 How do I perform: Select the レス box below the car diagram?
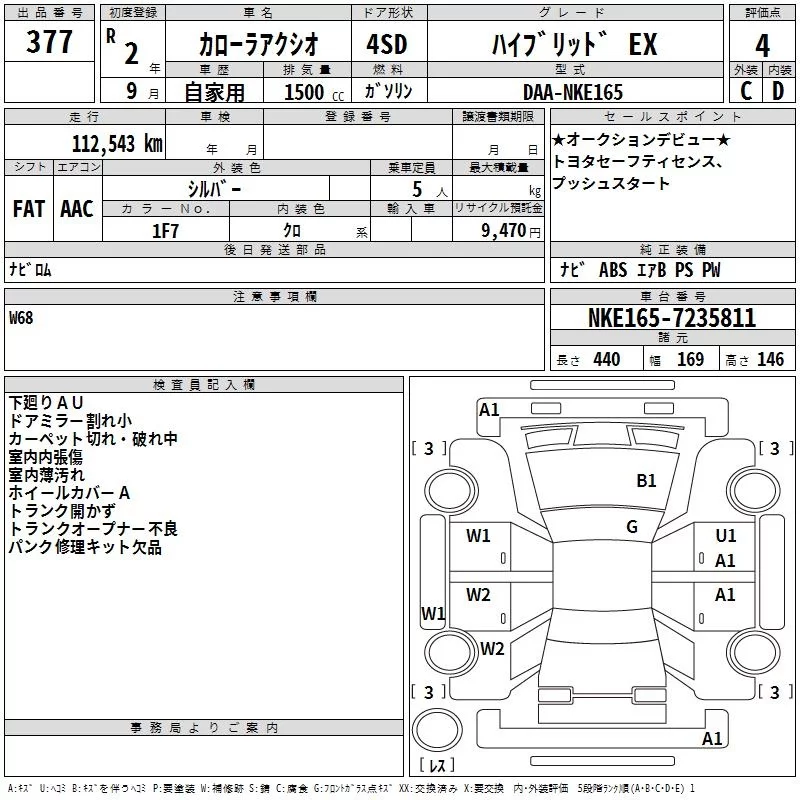[x=436, y=767]
